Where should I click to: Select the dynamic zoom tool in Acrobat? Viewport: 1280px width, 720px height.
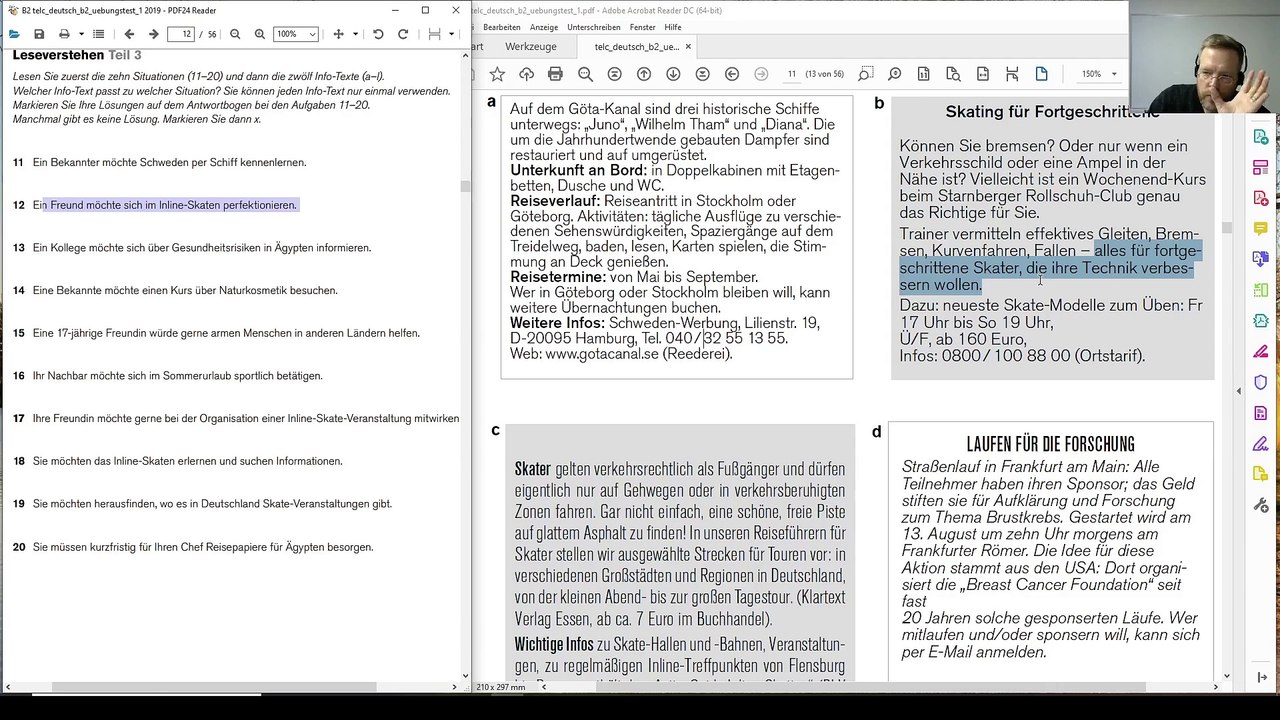(x=894, y=74)
